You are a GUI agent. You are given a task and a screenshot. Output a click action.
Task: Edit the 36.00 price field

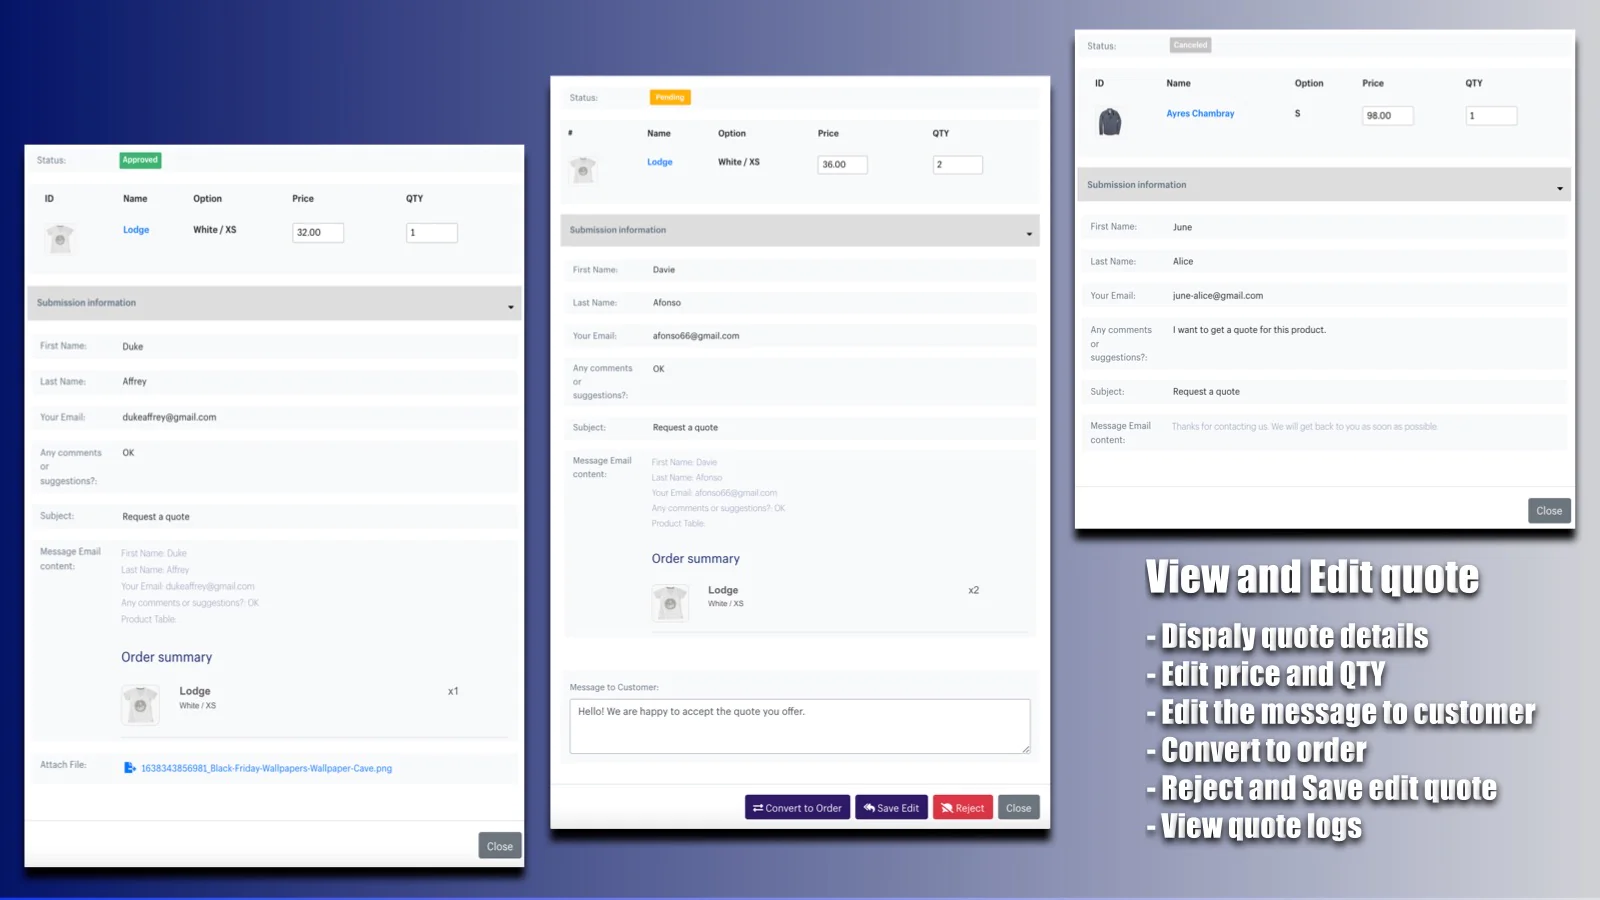coord(842,165)
